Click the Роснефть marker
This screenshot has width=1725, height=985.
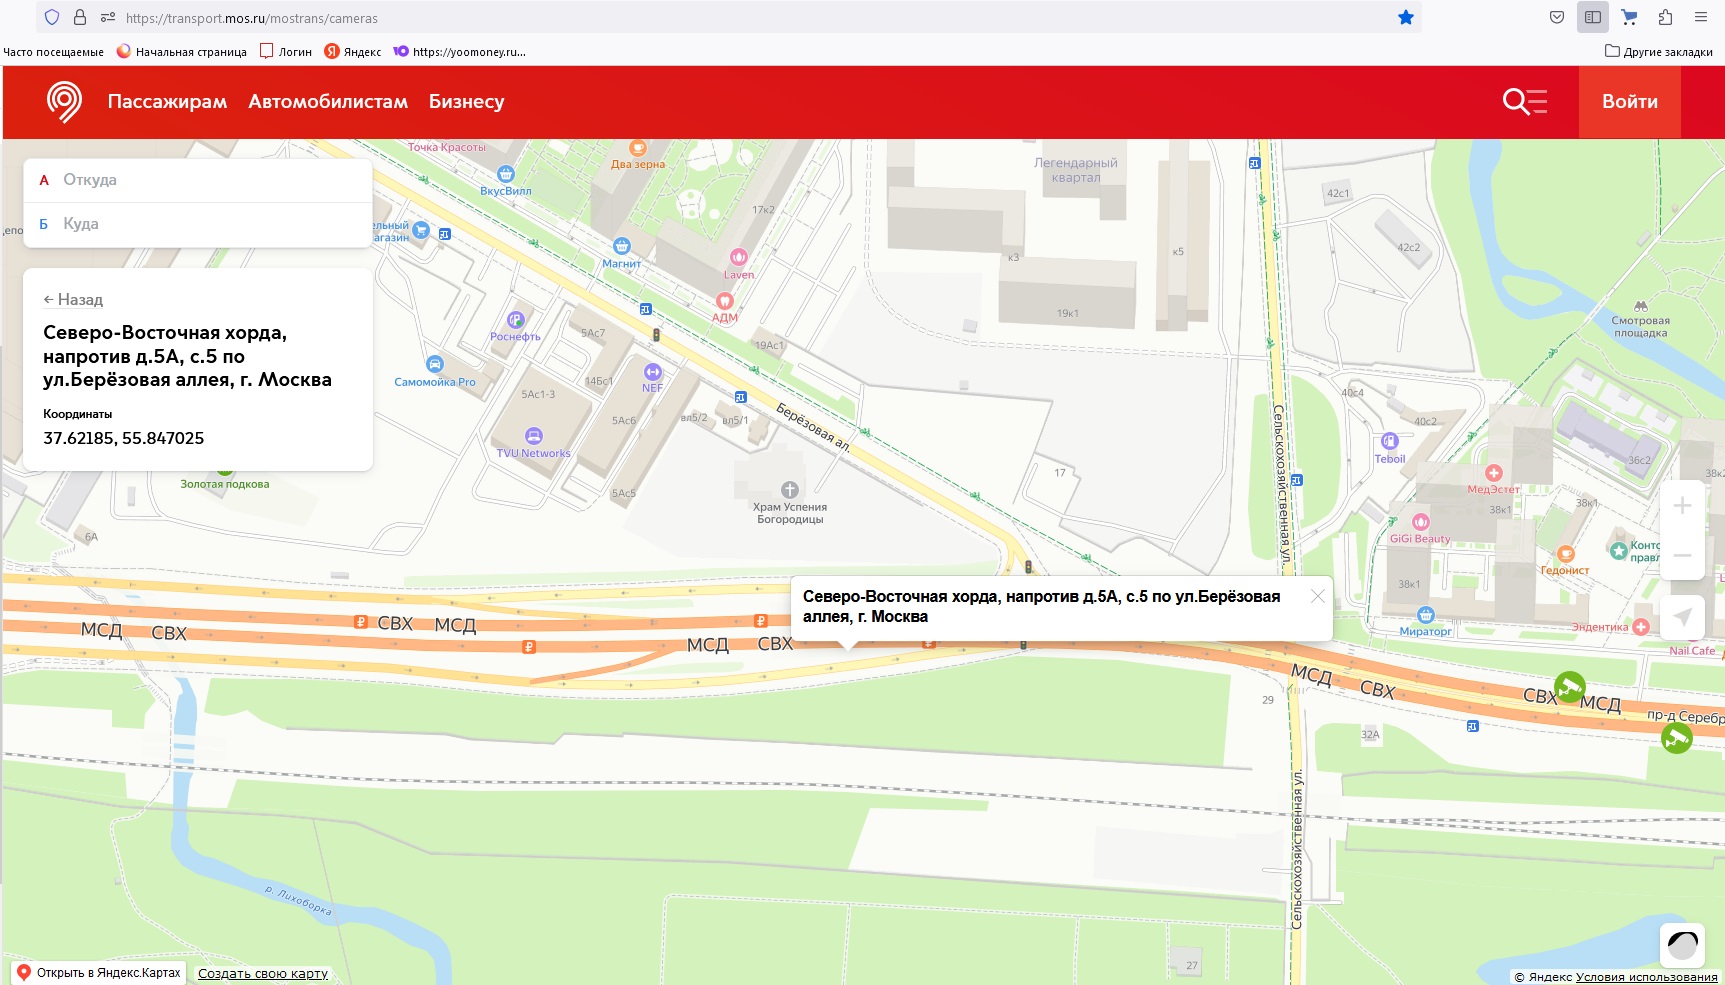(515, 320)
